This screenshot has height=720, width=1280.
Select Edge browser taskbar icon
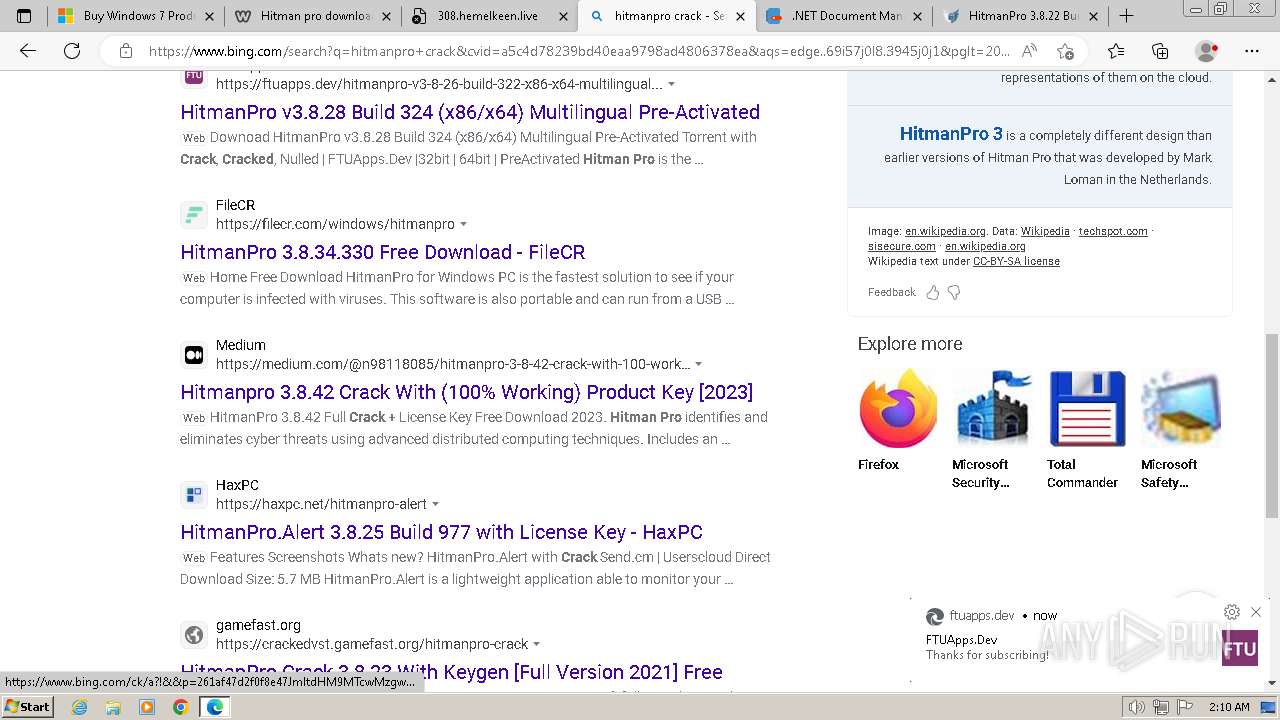(x=214, y=707)
